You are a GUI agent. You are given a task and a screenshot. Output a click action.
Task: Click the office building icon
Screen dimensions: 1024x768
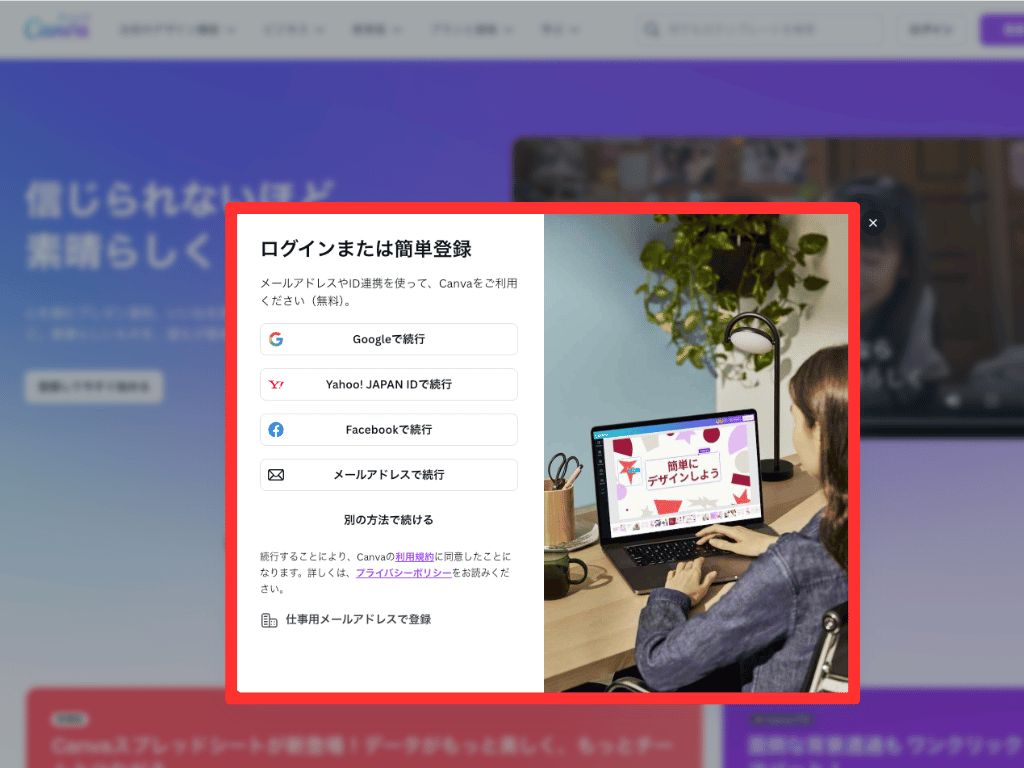pos(269,620)
